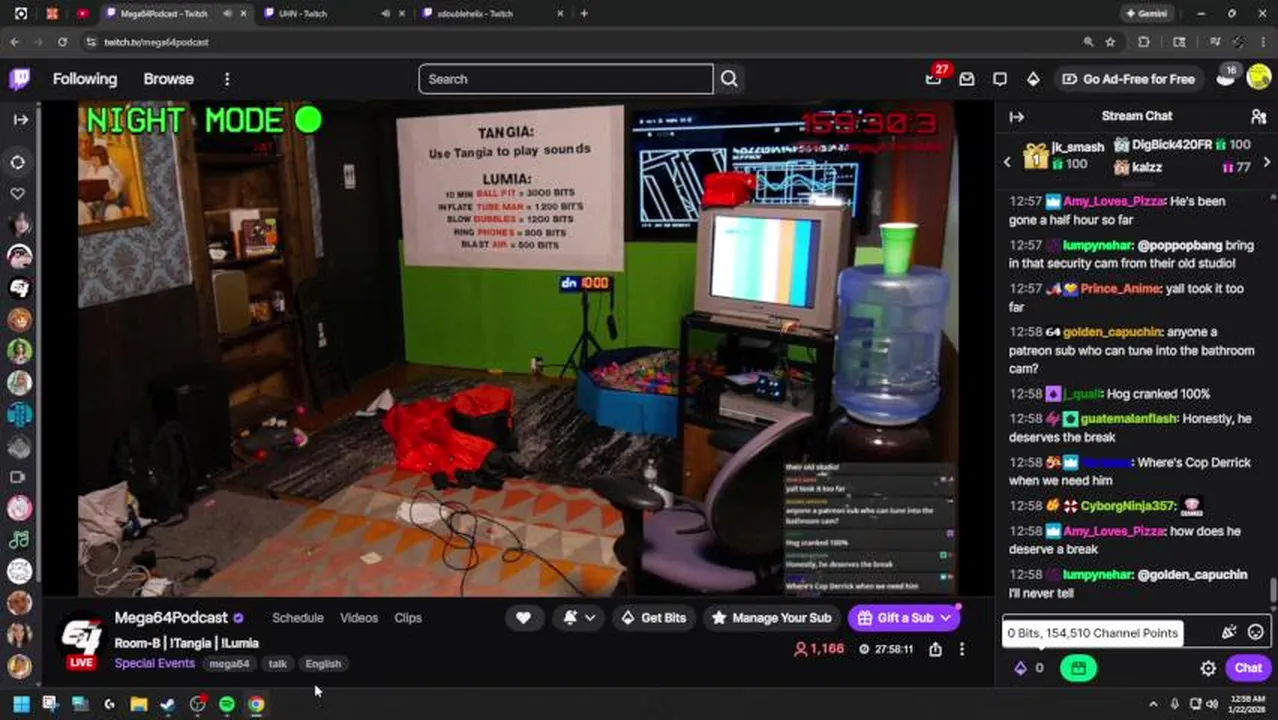Open the user profile avatar menu
This screenshot has height=720, width=1278.
coord(1259,78)
